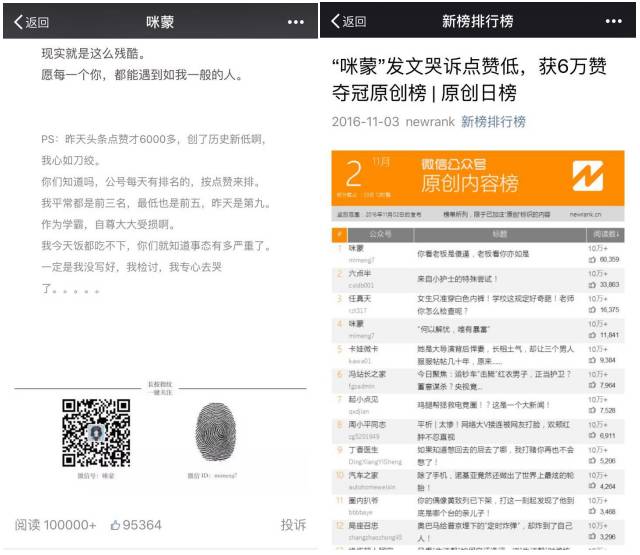This screenshot has width=640, height=555.
Task: Tap thumbs-up icon next to 60,359
Action: pyautogui.click(x=592, y=259)
